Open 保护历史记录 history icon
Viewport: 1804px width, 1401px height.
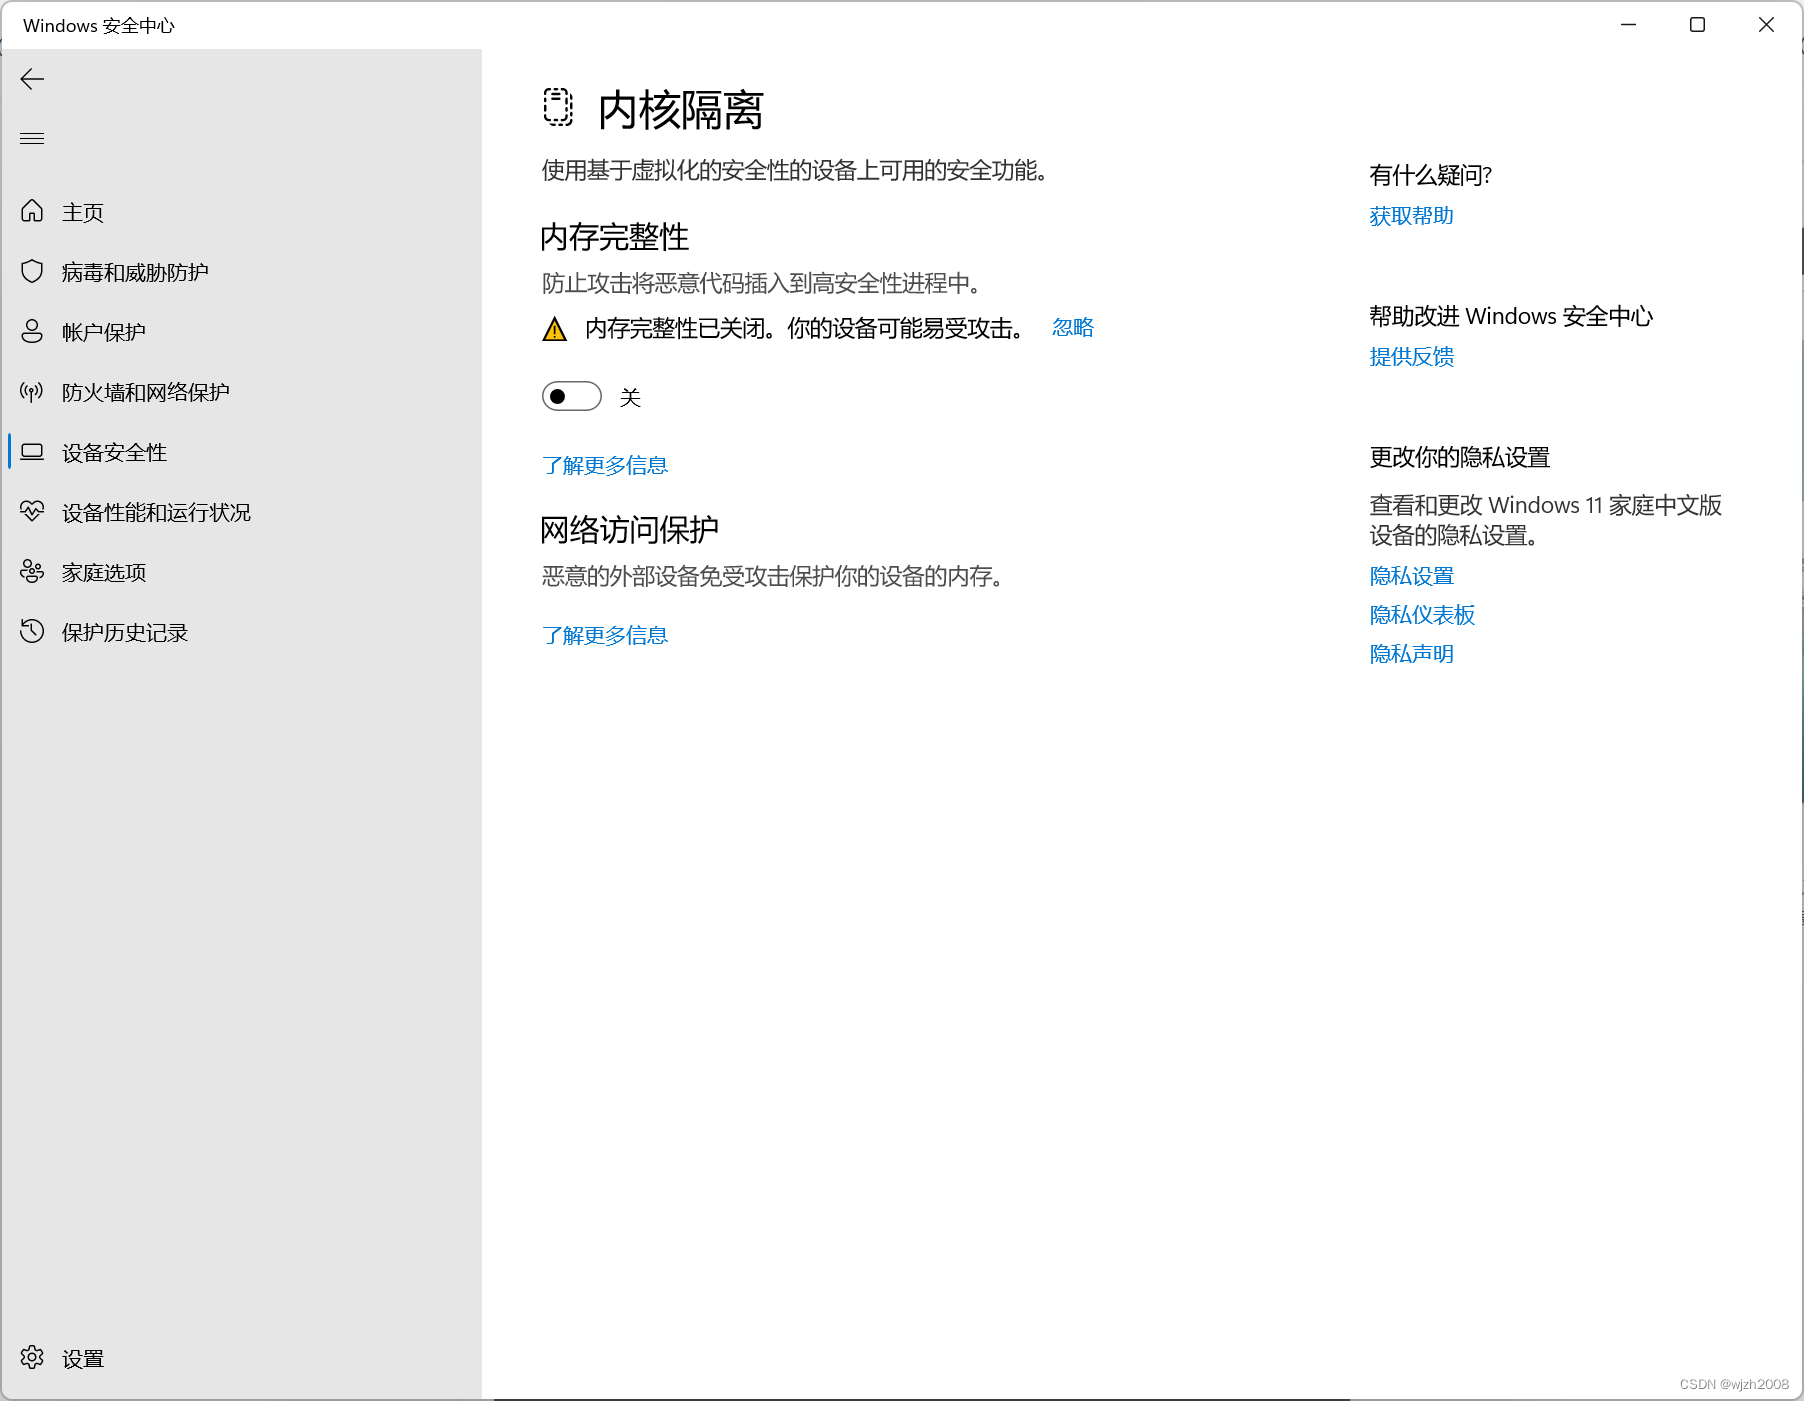[31, 631]
